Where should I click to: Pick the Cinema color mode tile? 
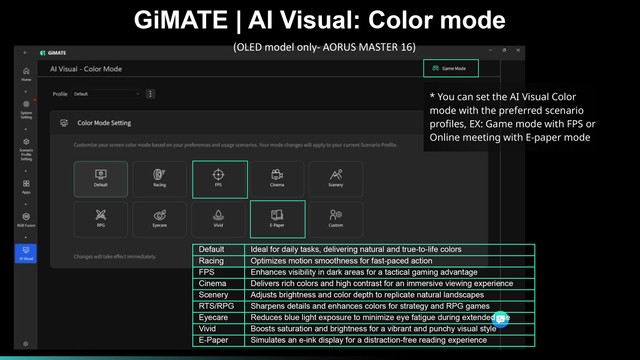(277, 179)
